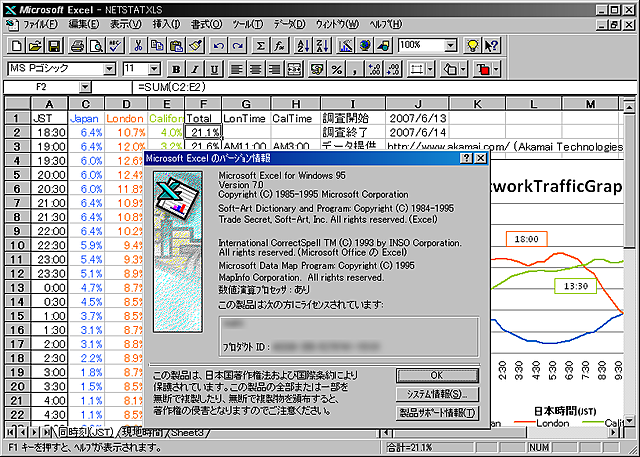Click the vertical scrollbar up arrow
The width and height of the screenshot is (640, 457).
[629, 106]
